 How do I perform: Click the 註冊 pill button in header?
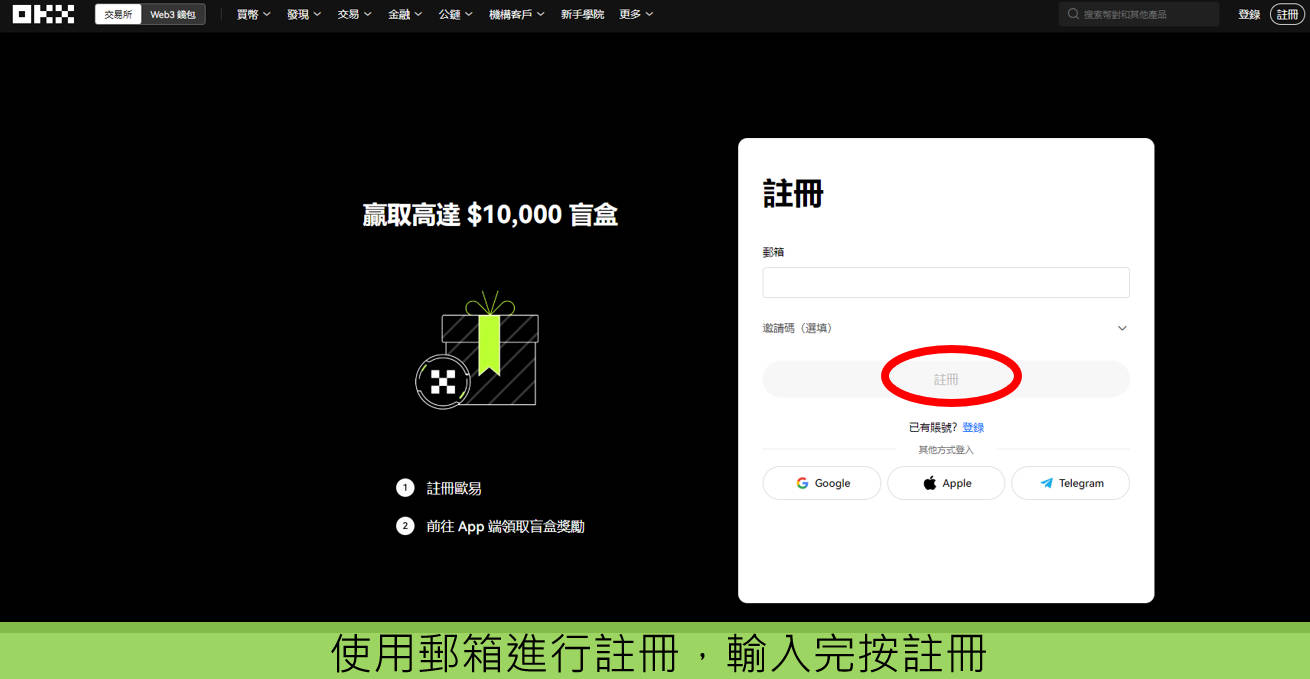coord(1287,15)
